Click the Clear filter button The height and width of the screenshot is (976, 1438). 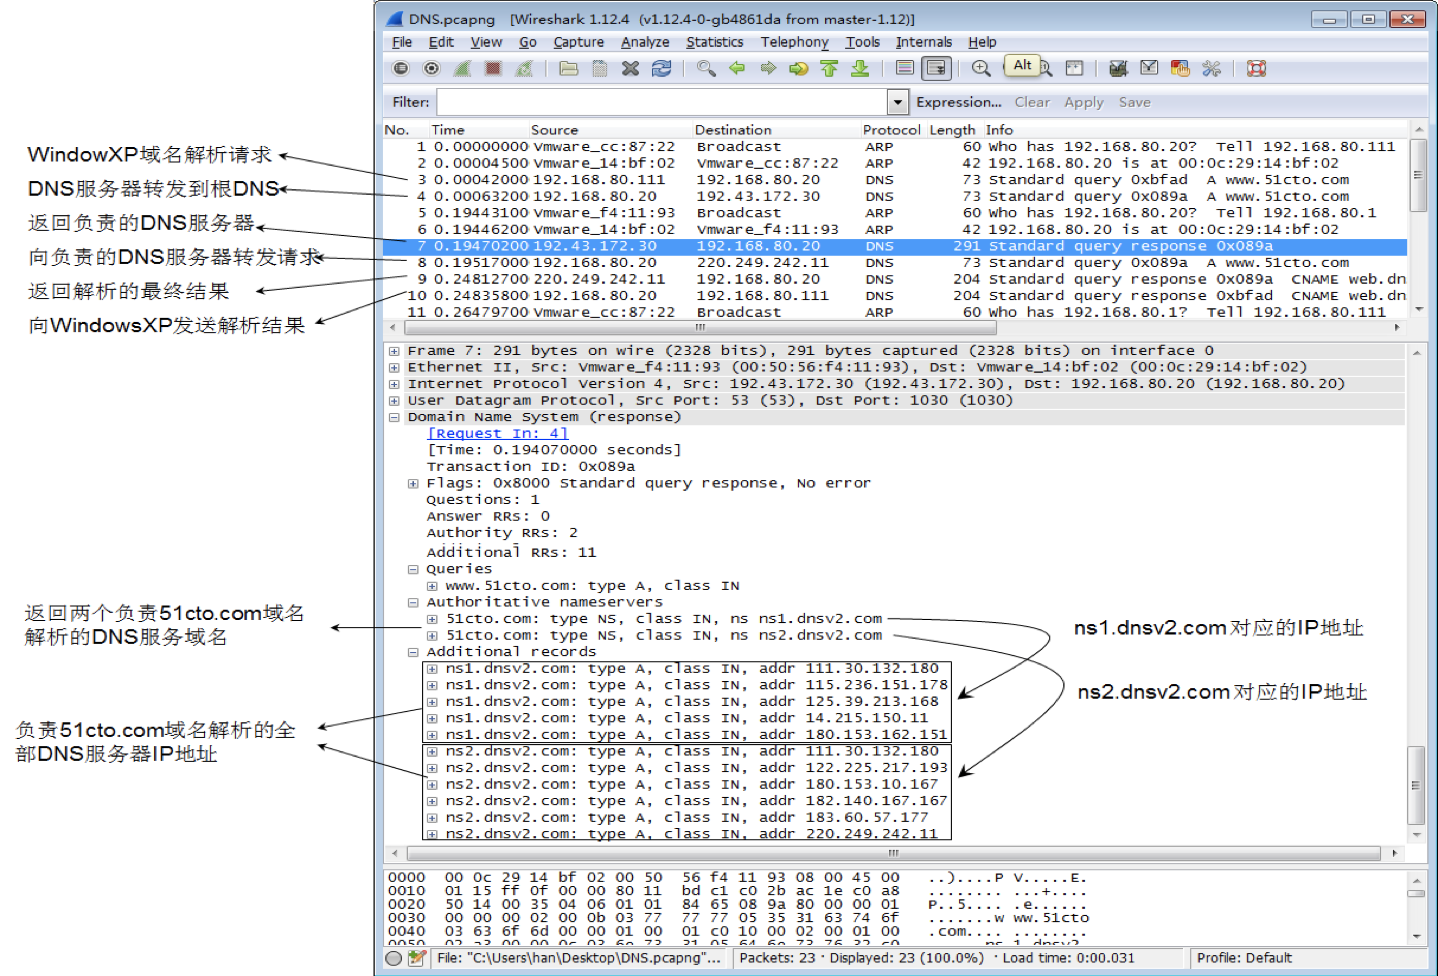1032,102
